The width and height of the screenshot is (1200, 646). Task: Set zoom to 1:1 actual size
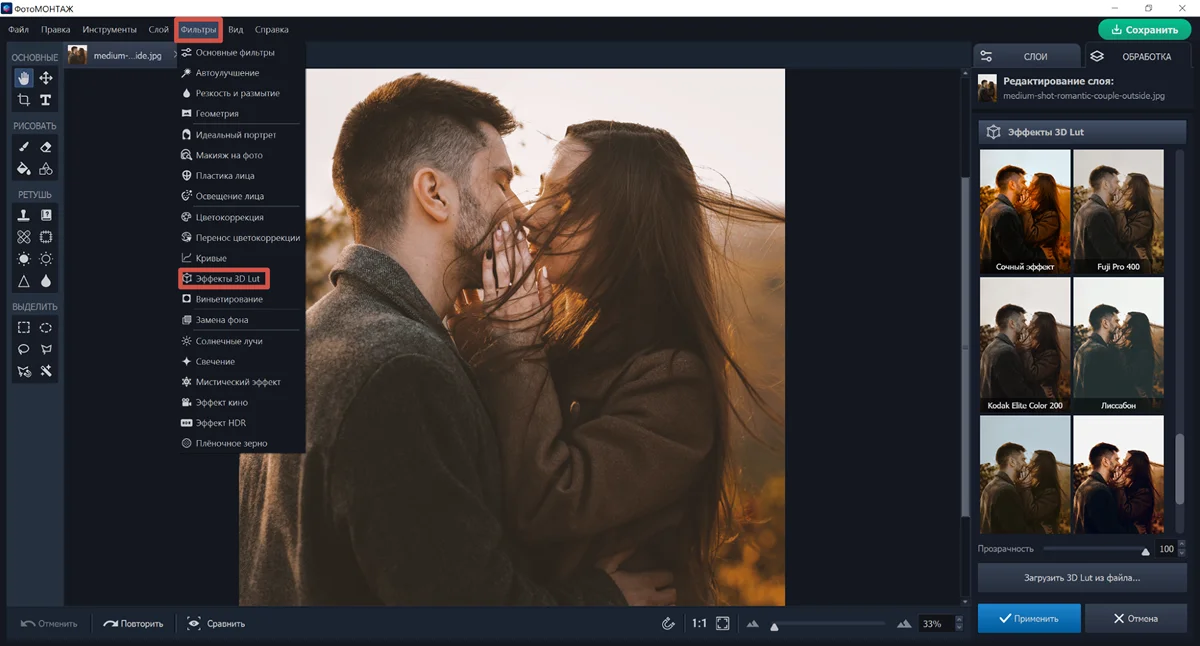coord(699,623)
